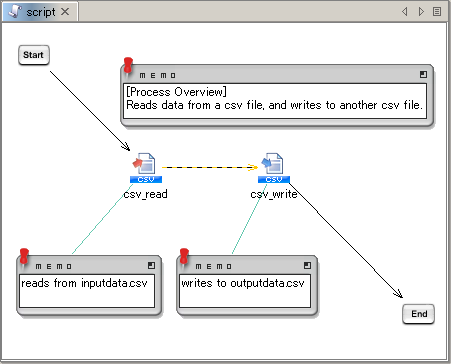The image size is (451, 364).
Task: Click the script tab's scroll icon
Action: [x=15, y=12]
